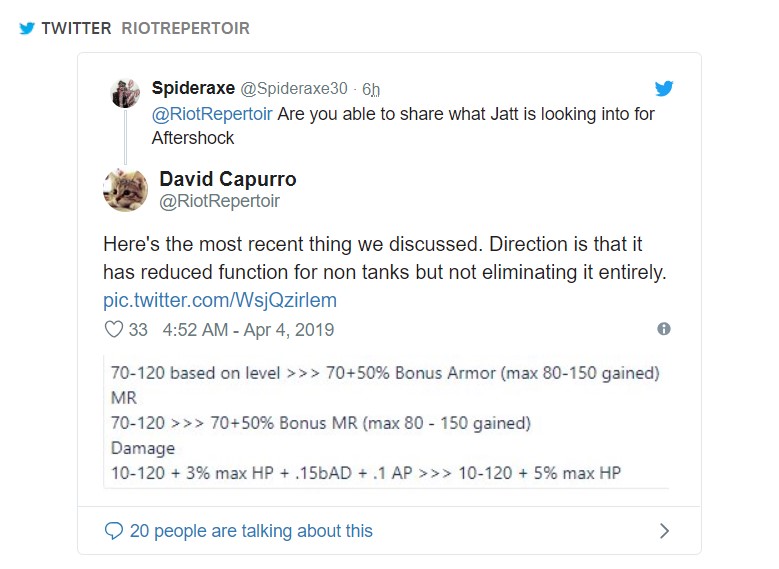This screenshot has height=569, width=779.
Task: Click the speech bubble reply icon
Action: tap(114, 531)
